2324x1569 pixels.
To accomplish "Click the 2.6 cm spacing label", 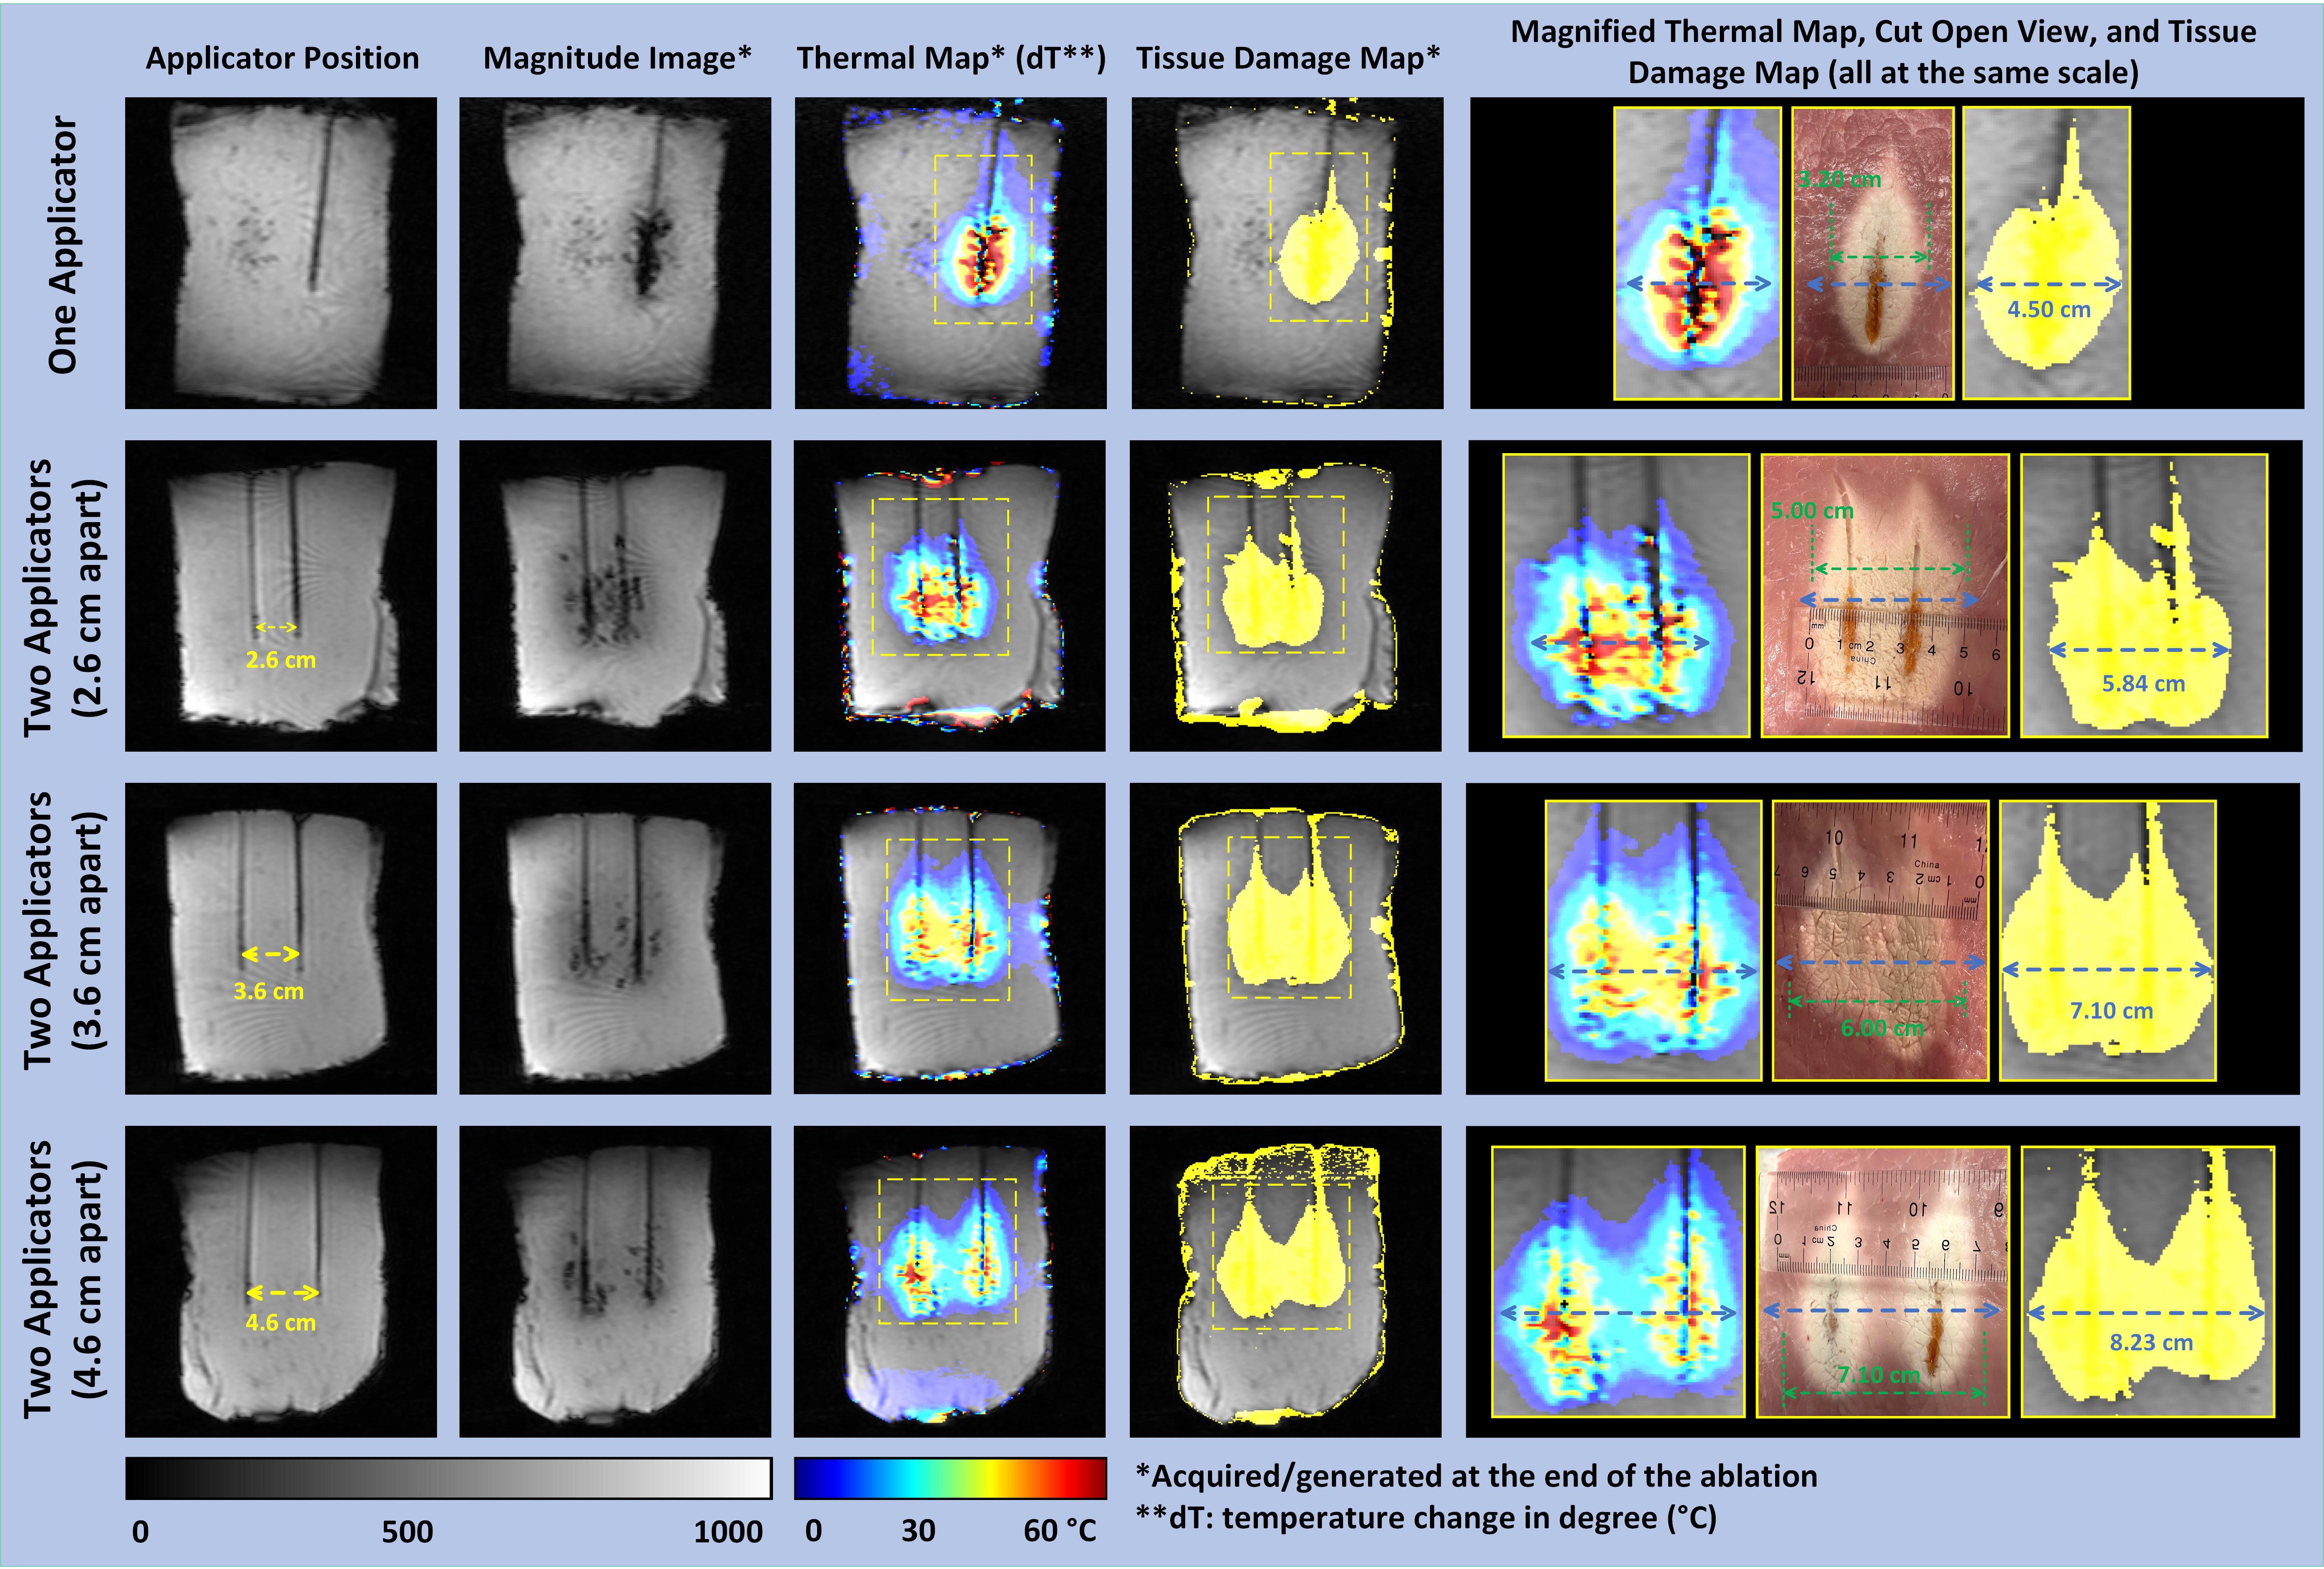I will coord(281,660).
